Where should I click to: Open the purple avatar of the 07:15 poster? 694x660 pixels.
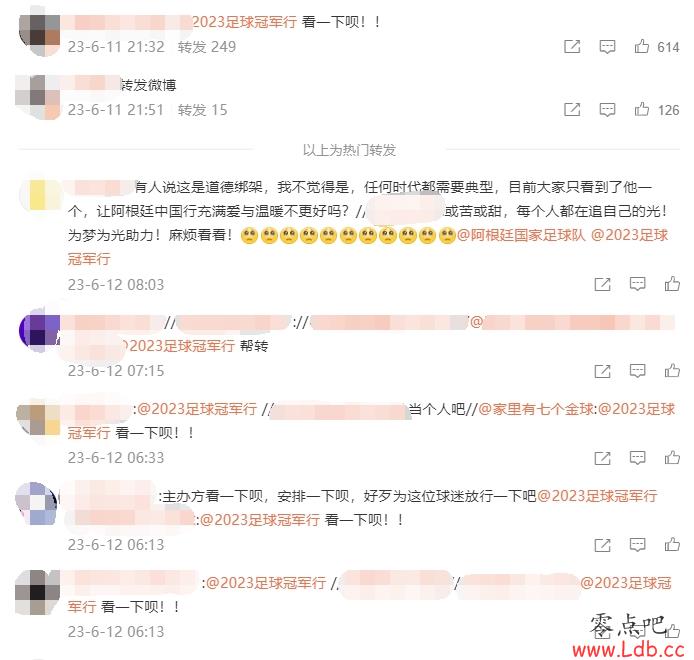pyautogui.click(x=39, y=330)
